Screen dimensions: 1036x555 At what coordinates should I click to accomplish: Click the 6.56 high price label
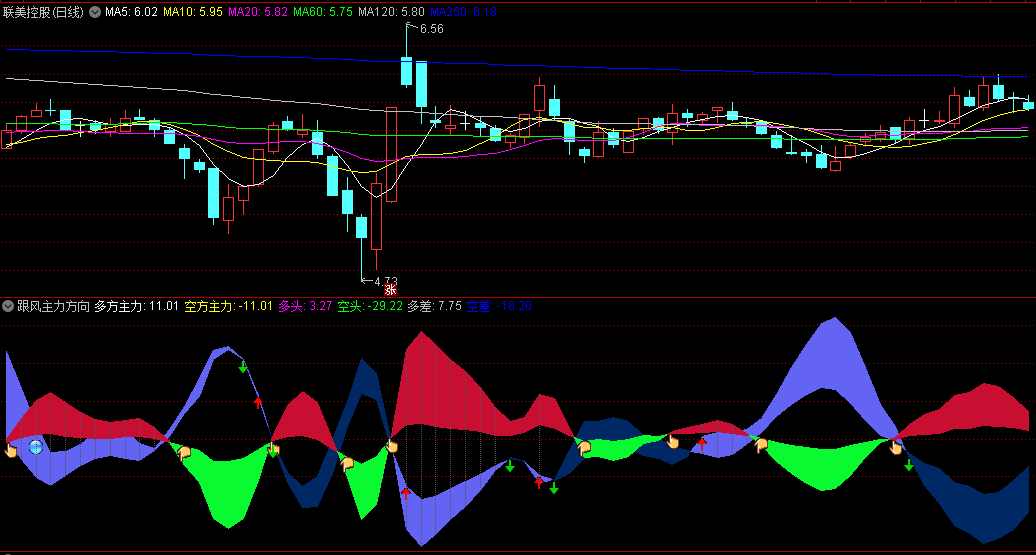[x=431, y=28]
